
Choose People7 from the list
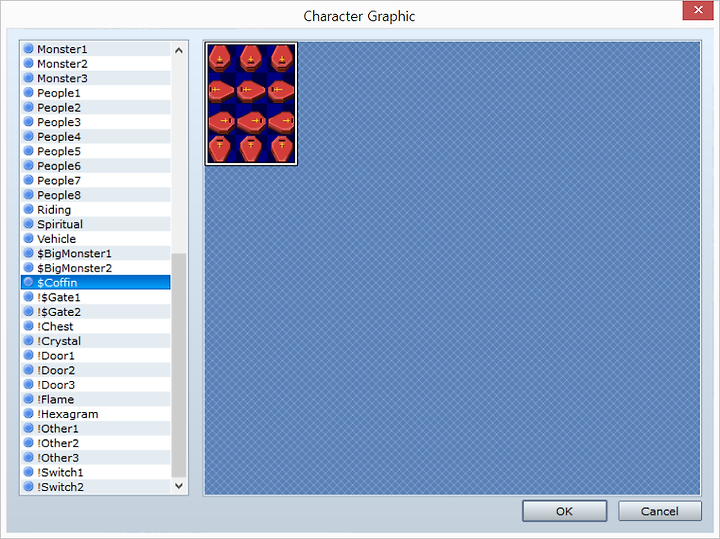point(96,180)
